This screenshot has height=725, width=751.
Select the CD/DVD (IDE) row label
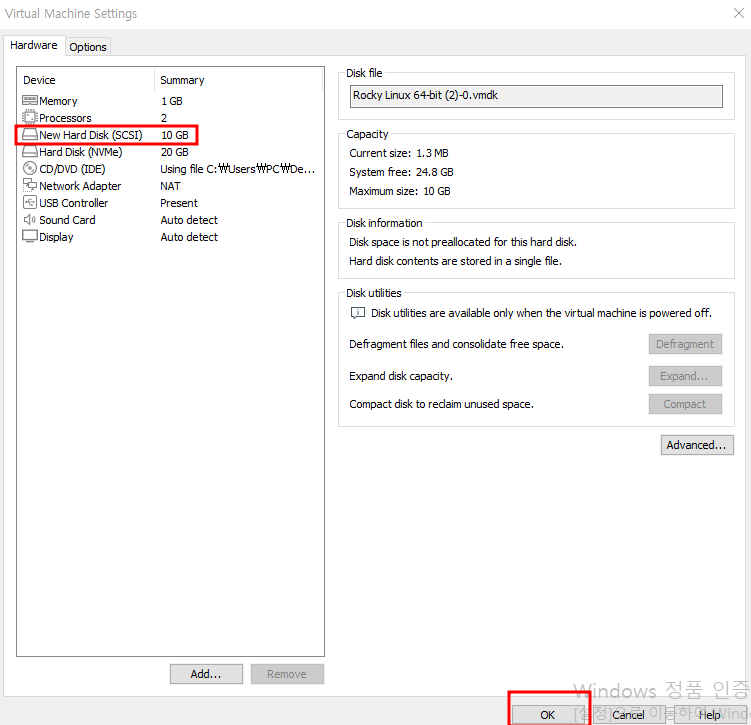[x=72, y=169]
